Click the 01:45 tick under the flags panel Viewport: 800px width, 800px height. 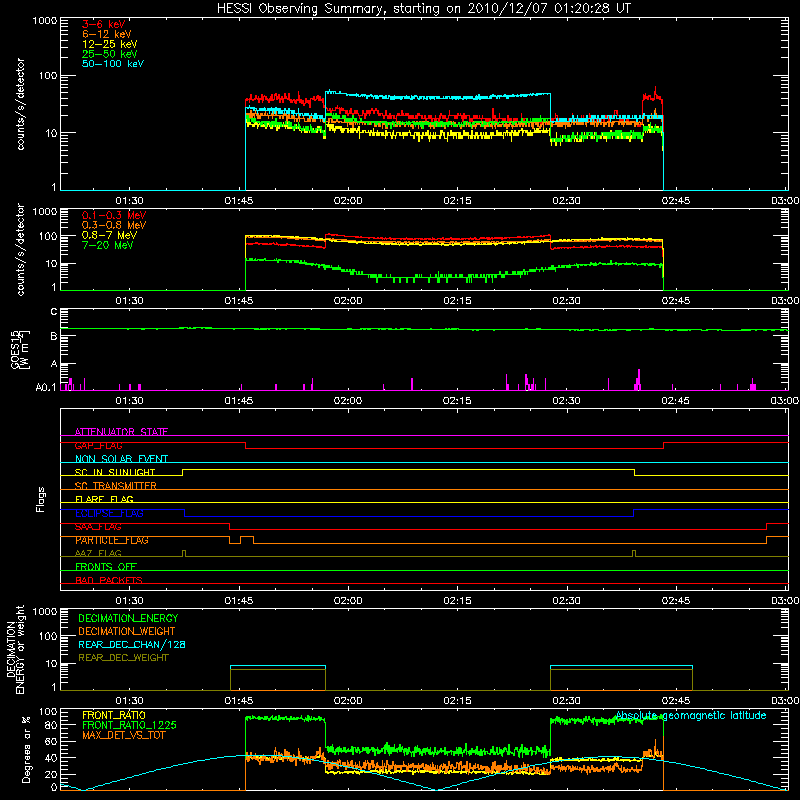tap(239, 601)
